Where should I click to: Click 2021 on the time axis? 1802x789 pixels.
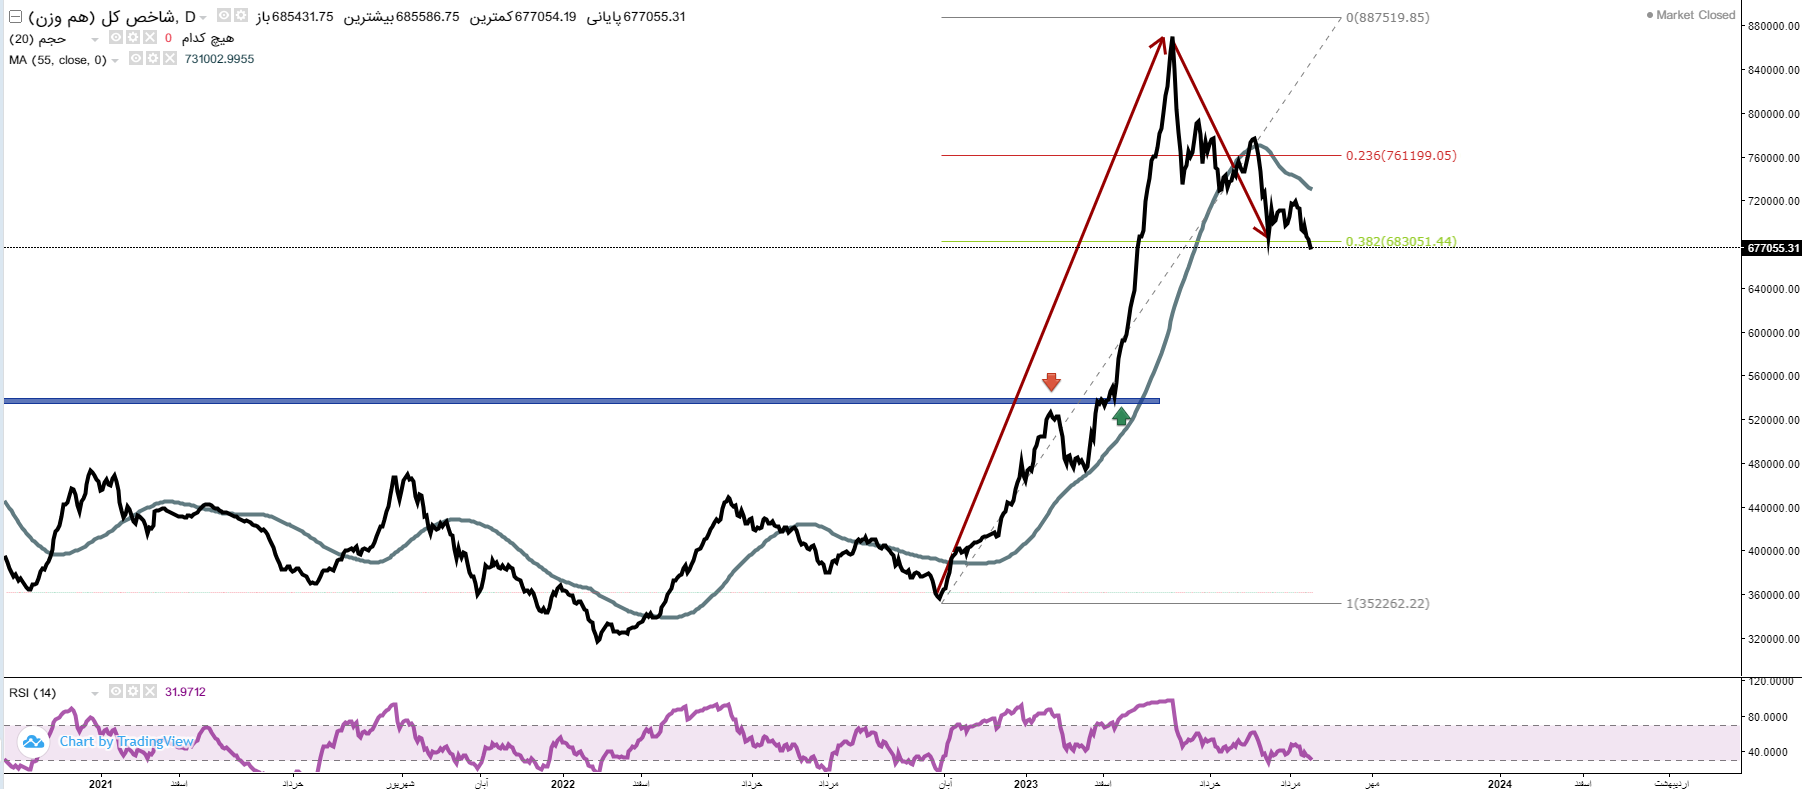pos(100,783)
